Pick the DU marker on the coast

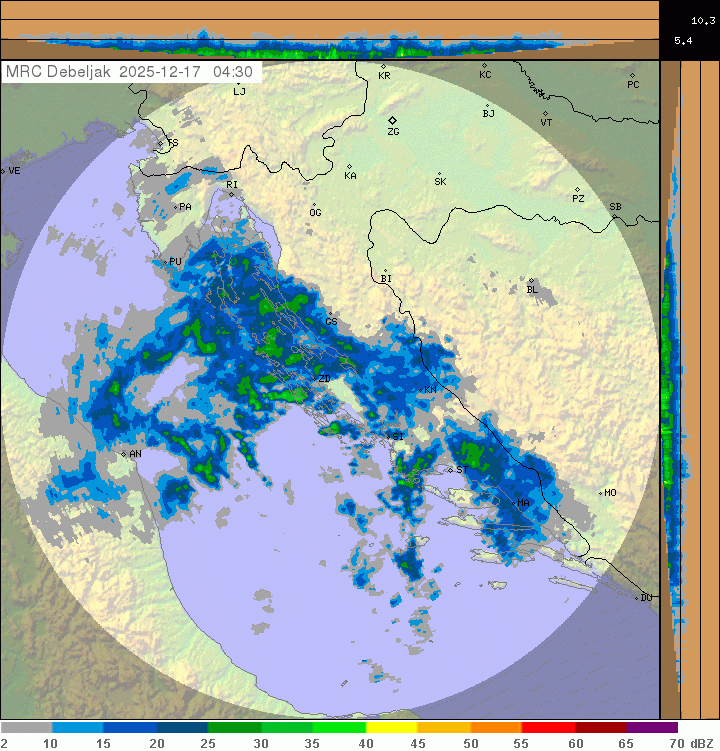point(638,598)
